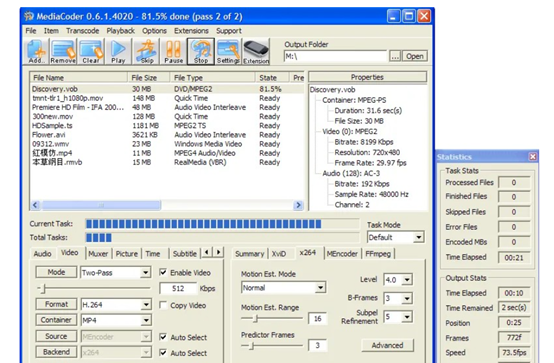The width and height of the screenshot is (554, 363).
Task: Click file list scrollbar right arrow
Action: coord(298,205)
